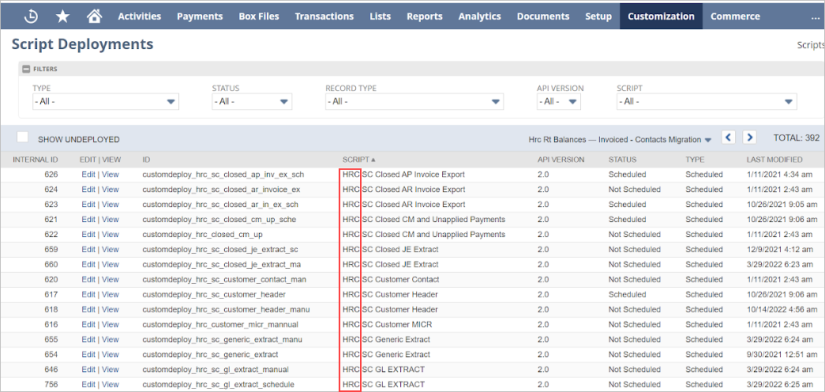Open the Payments menu
825x392 pixels.
point(200,16)
